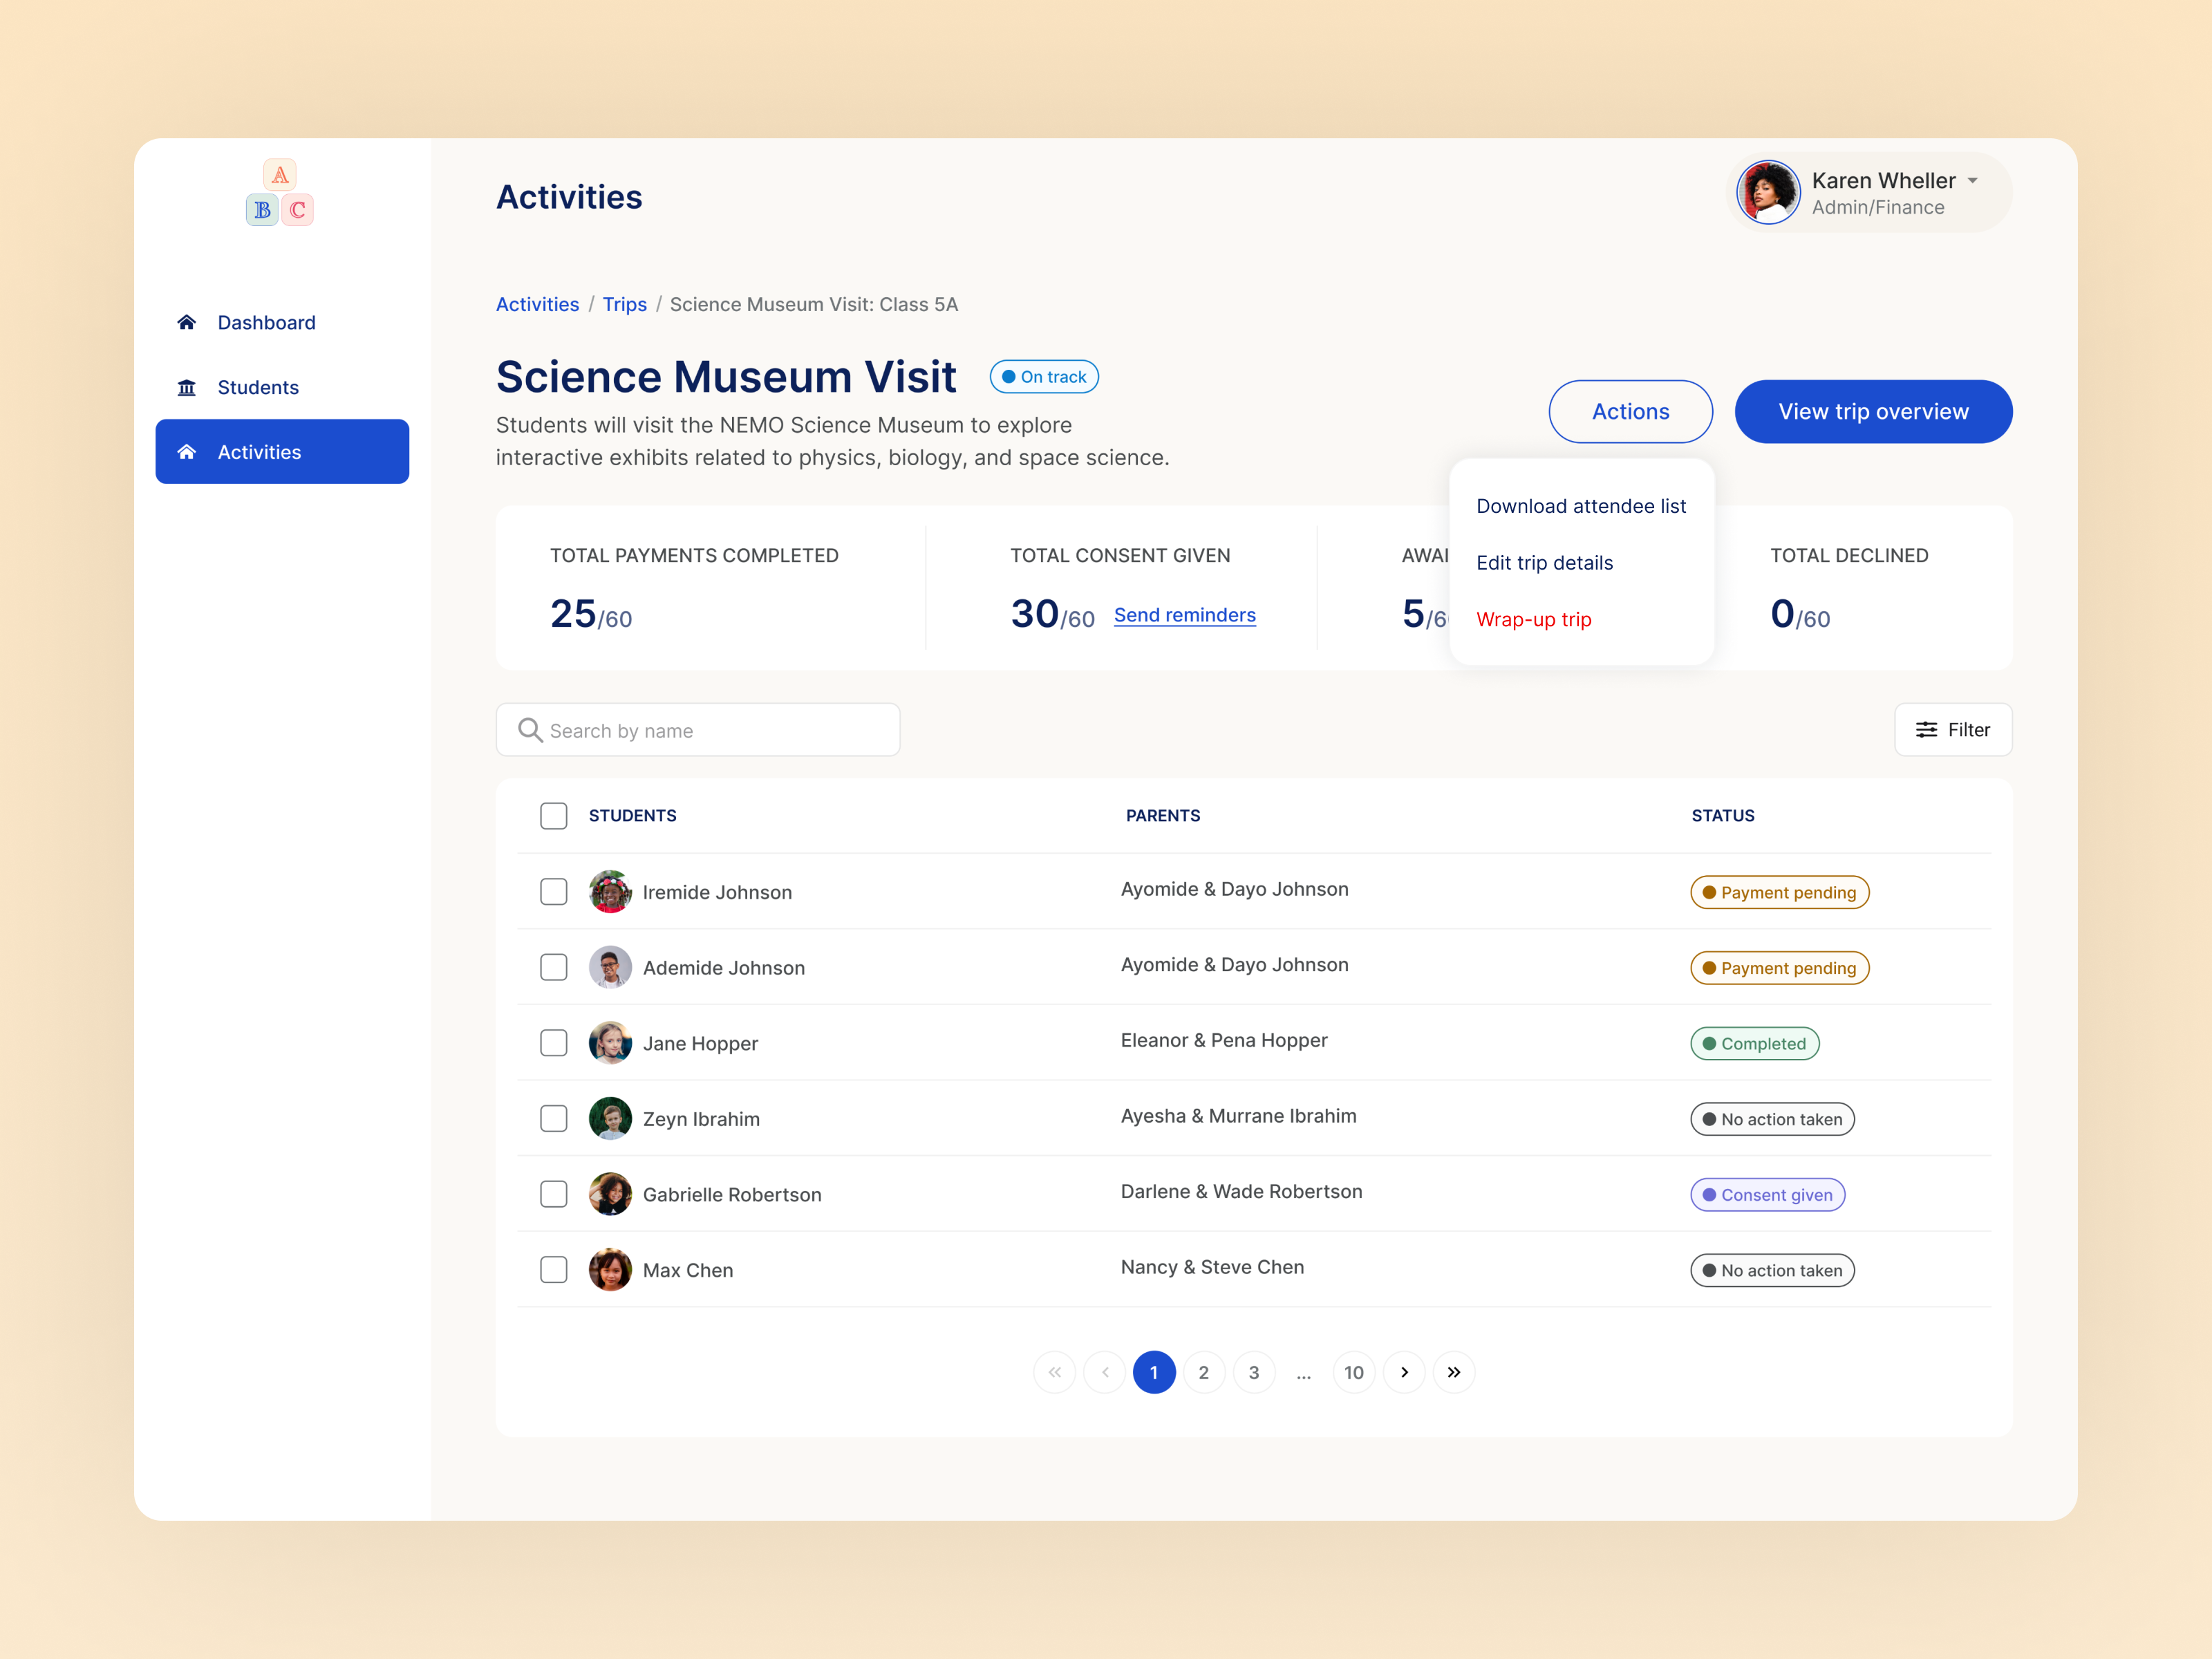Click parents Ayesha & Murrane Ibrahim
Viewport: 2212px width, 1659px height.
tap(1238, 1116)
